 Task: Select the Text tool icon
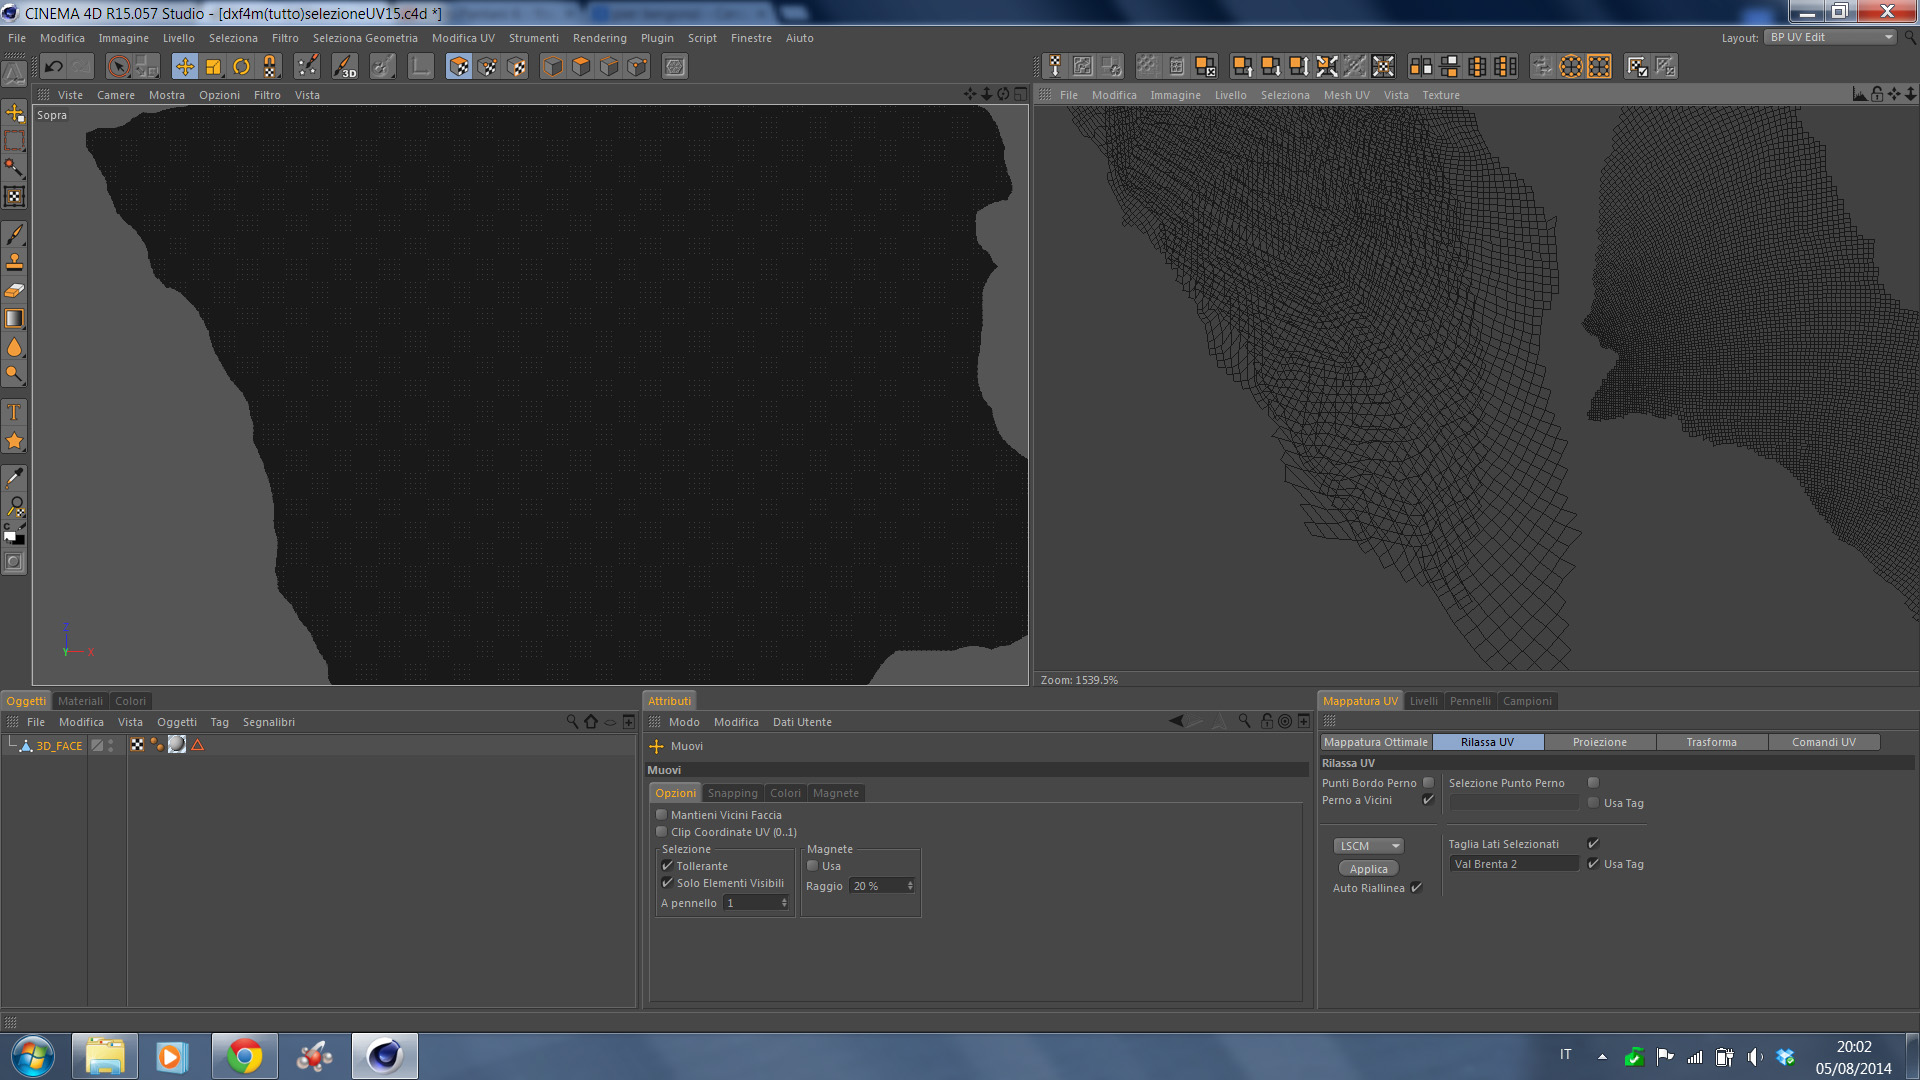14,412
